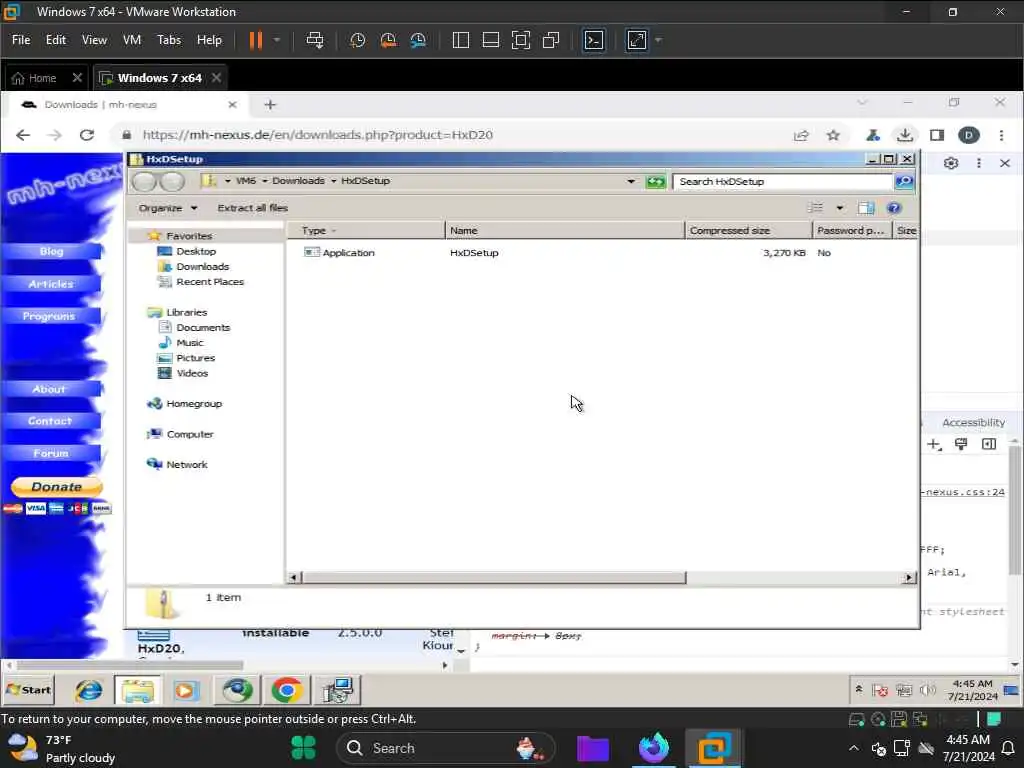The height and width of the screenshot is (768, 1024).
Task: Toggle the Chrome side panel icon
Action: pos(937,135)
